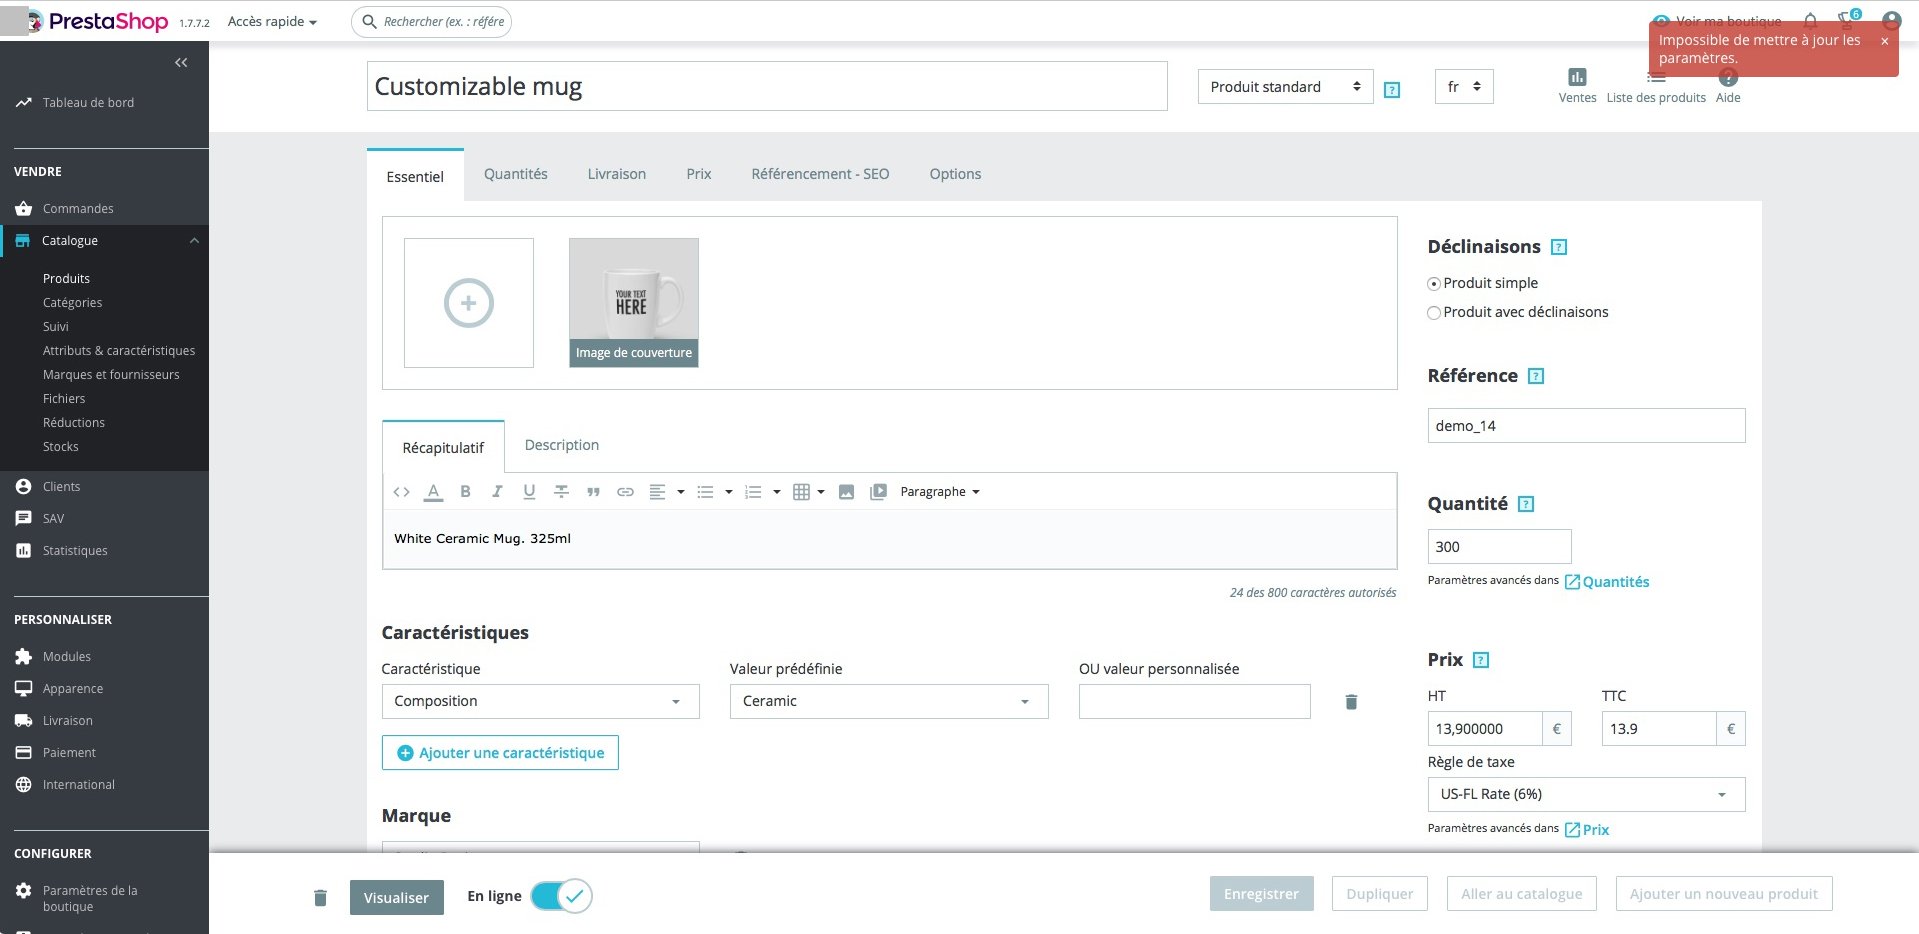Open the Prix advanced settings link
This screenshot has width=1919, height=934.
1587,830
